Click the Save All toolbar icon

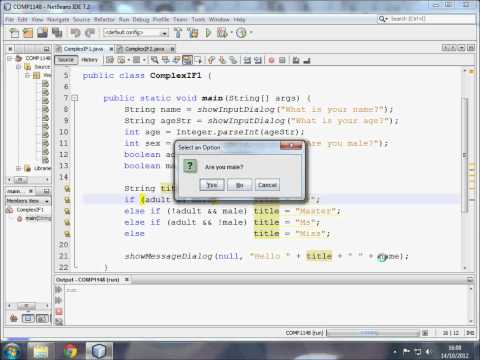[57, 33]
